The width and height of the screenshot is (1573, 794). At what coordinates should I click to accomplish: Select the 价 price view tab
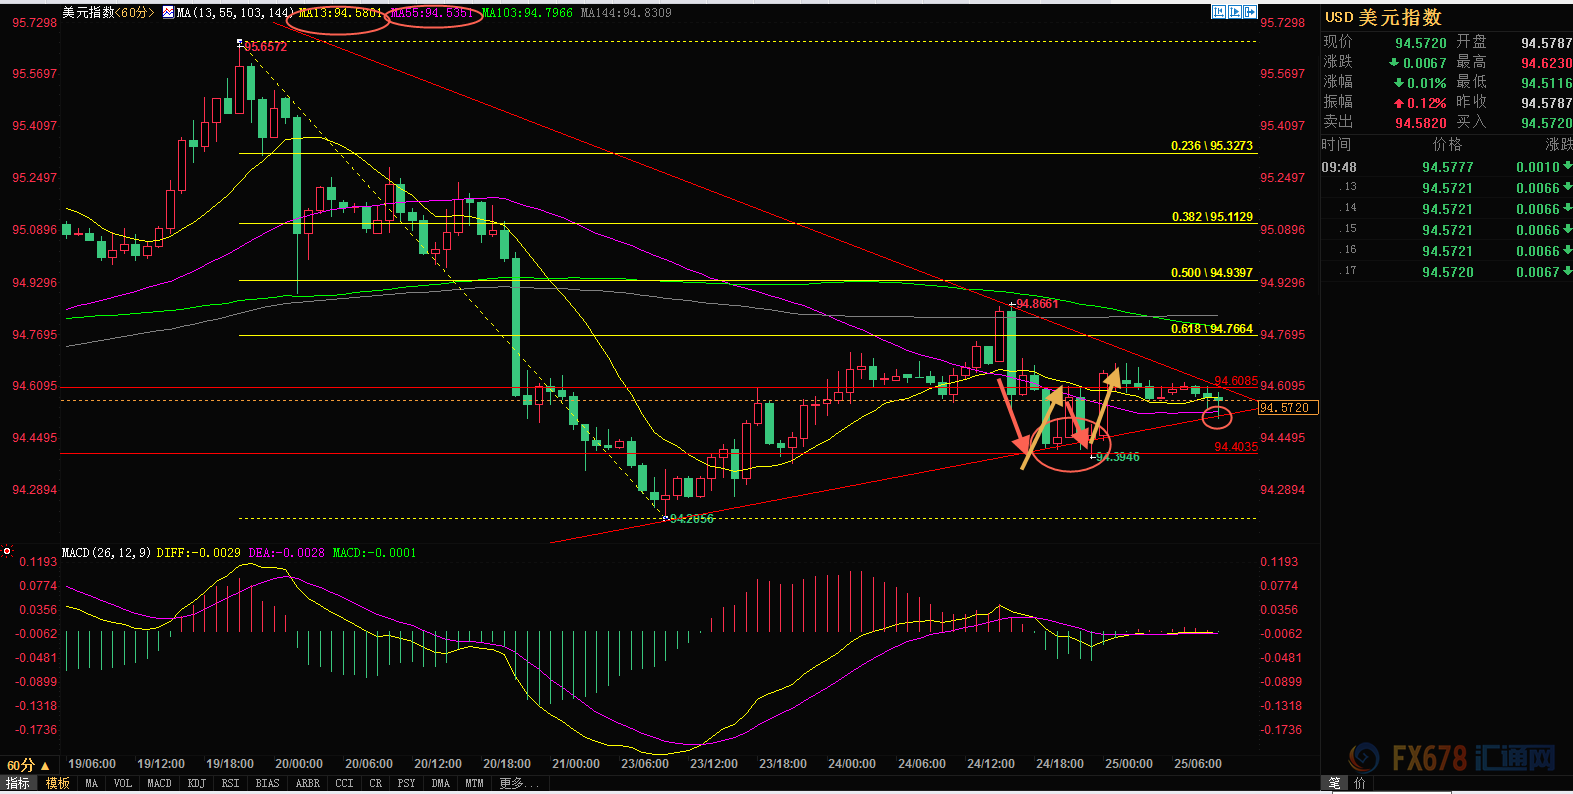(1359, 784)
